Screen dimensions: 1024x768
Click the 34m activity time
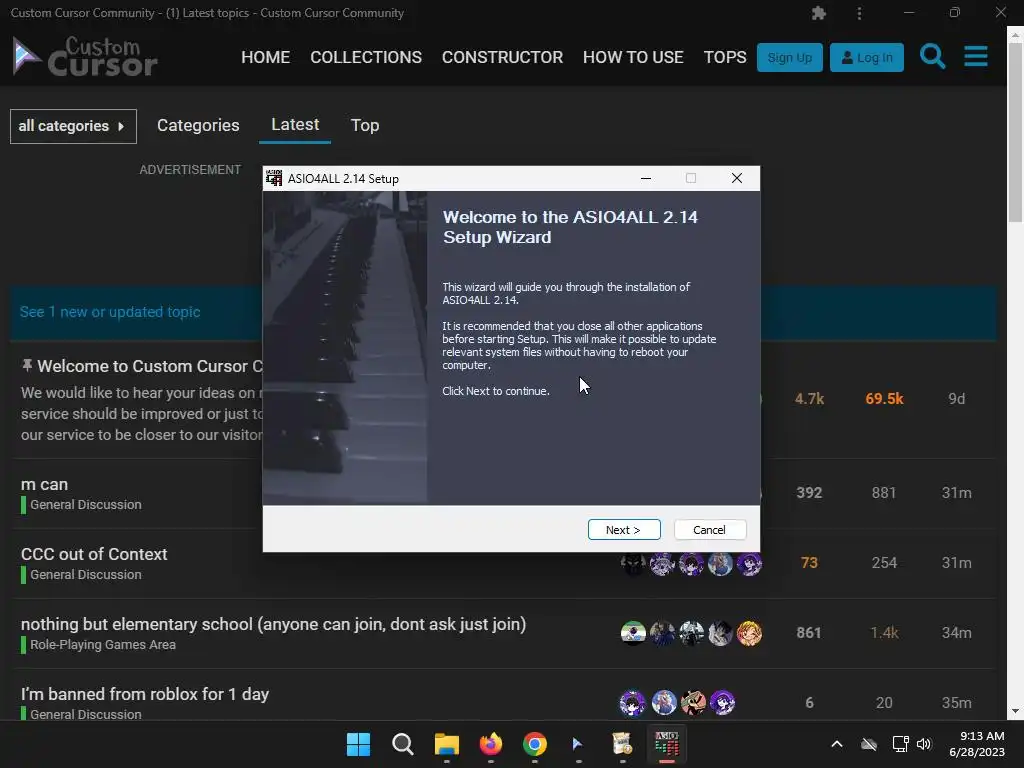point(957,632)
